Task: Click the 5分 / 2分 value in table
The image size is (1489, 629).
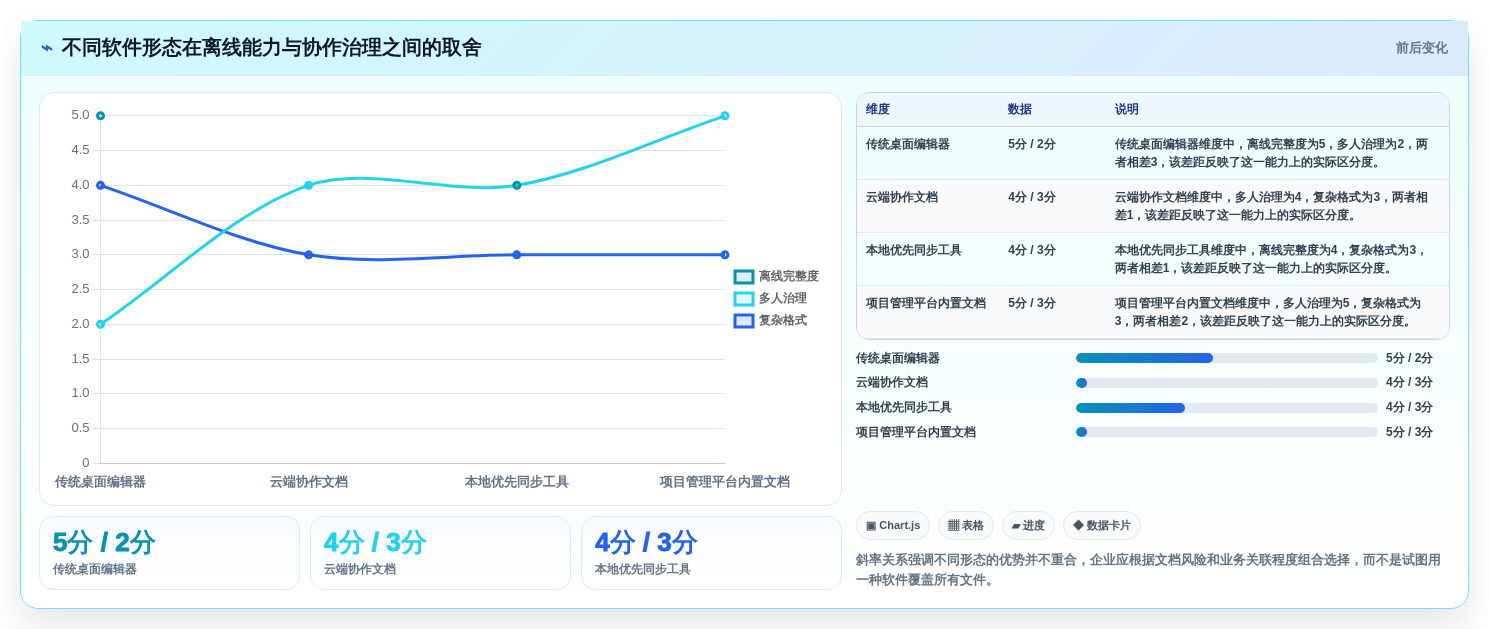Action: coord(1032,144)
